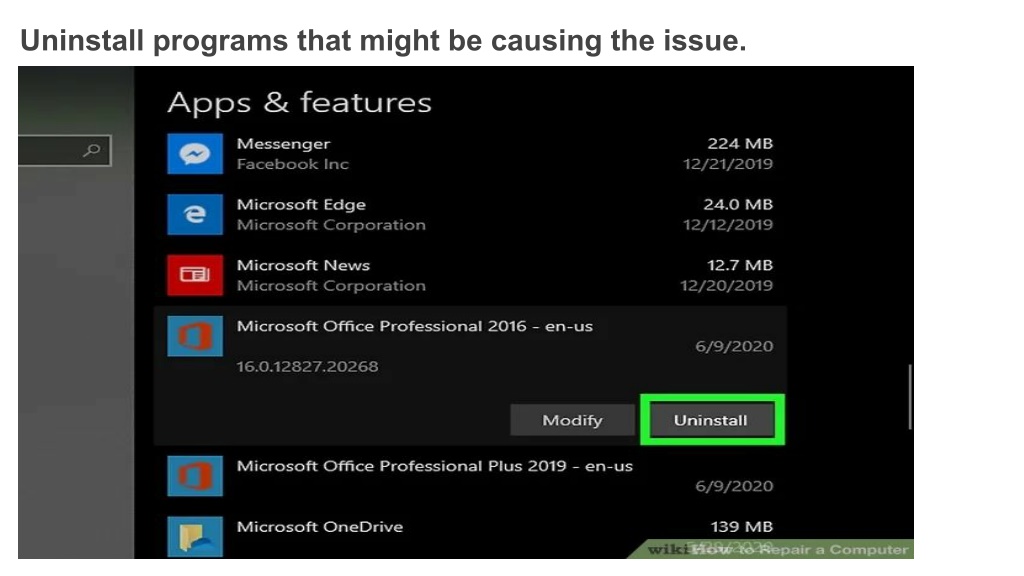
Task: Uninstall Microsoft Office Professional 2016
Action: coord(712,420)
